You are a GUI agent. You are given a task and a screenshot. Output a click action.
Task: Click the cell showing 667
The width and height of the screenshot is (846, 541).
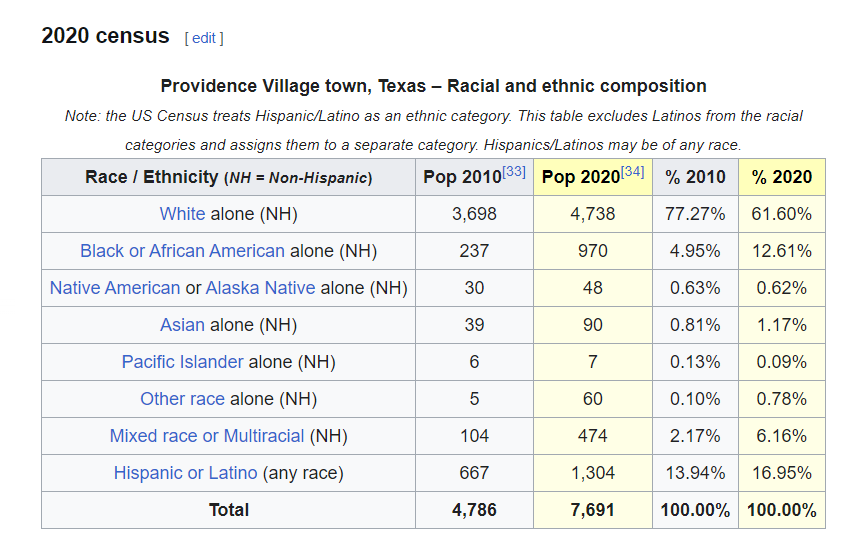pos(474,472)
